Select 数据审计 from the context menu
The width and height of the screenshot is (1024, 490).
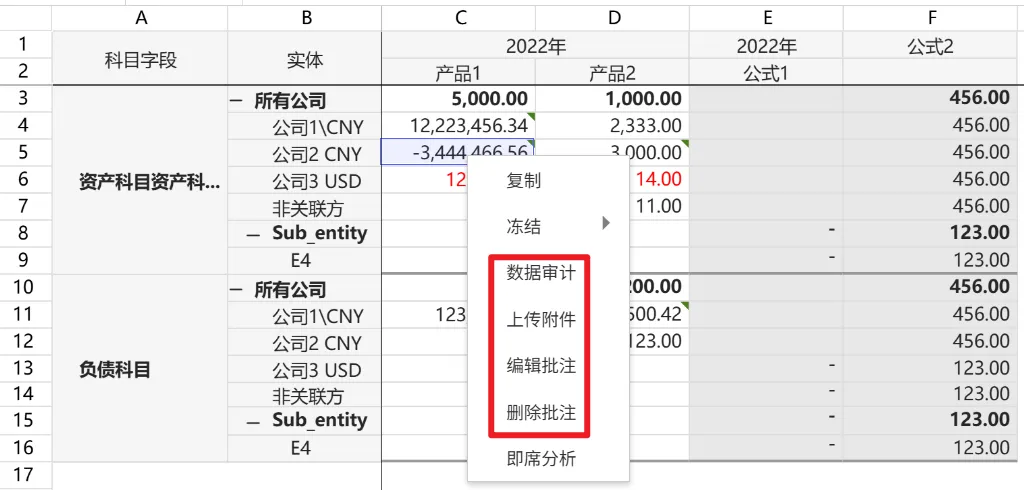(540, 273)
